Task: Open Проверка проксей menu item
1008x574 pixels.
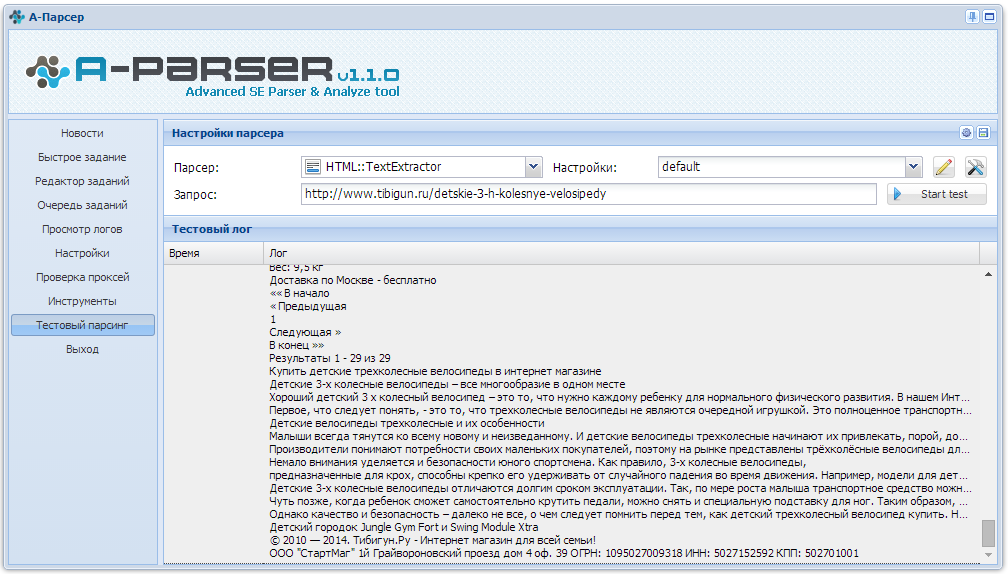Action: click(82, 277)
